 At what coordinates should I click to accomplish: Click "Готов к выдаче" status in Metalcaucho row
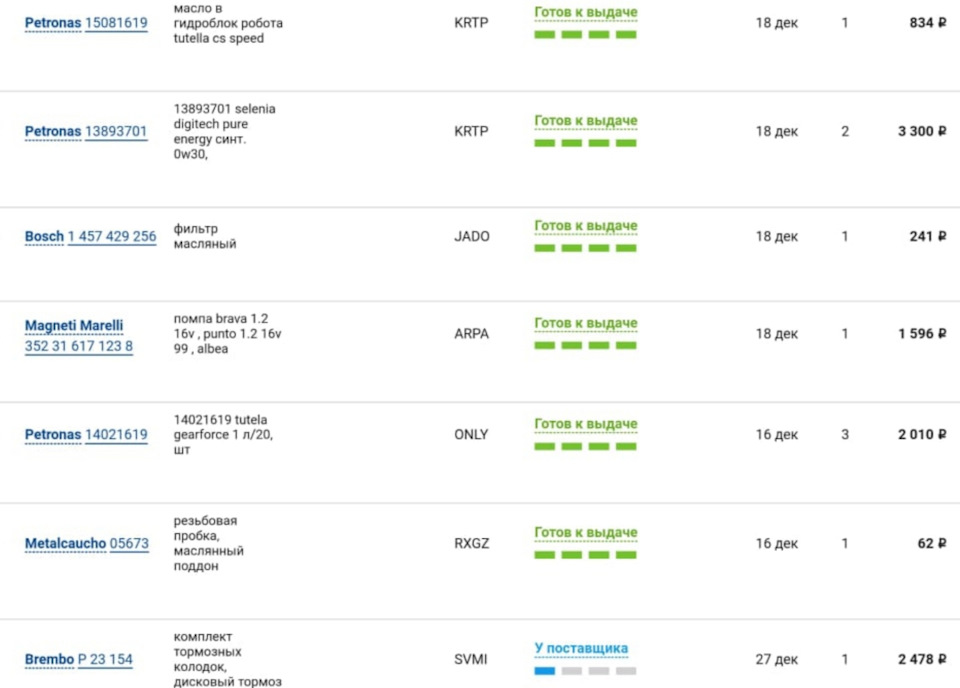(x=585, y=533)
